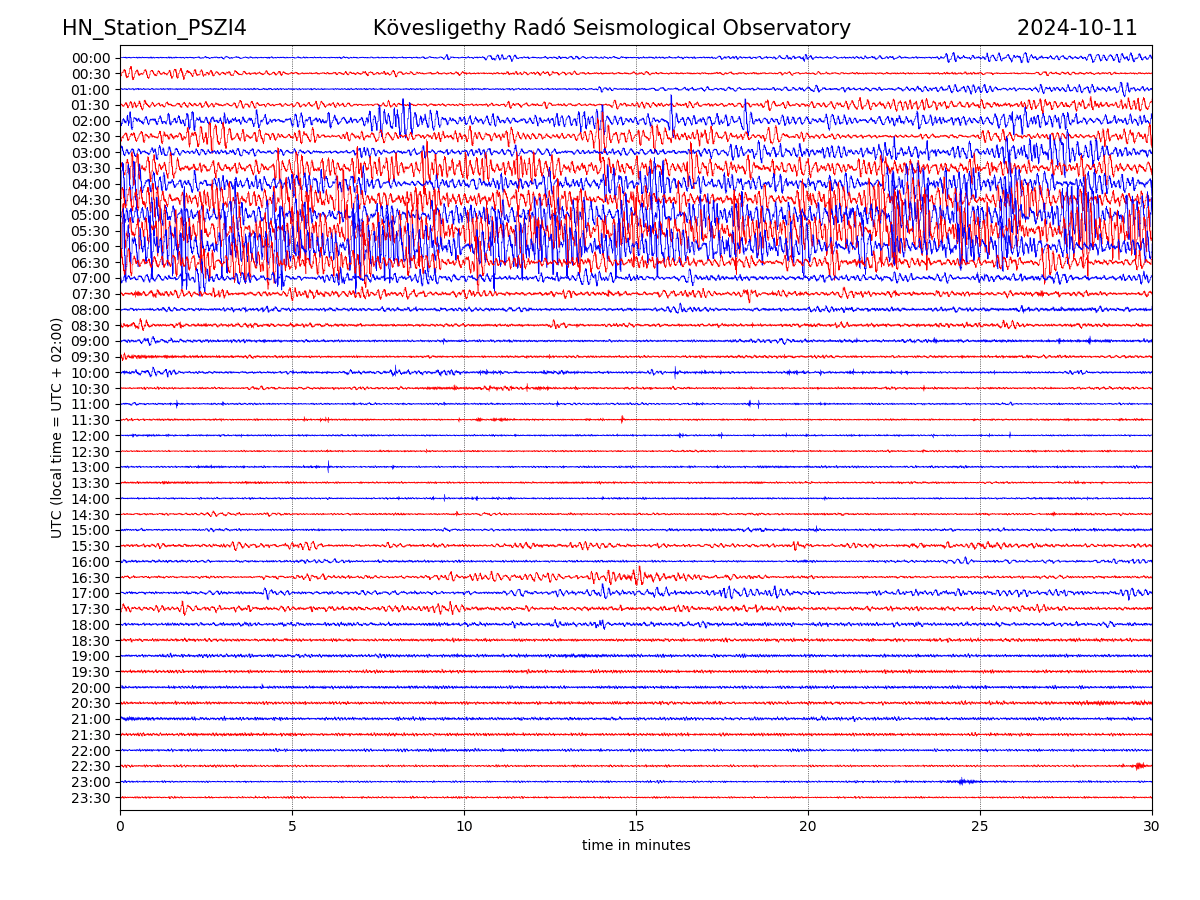Click the x-axis tick label 30
This screenshot has width=1200, height=900.
tap(1152, 826)
